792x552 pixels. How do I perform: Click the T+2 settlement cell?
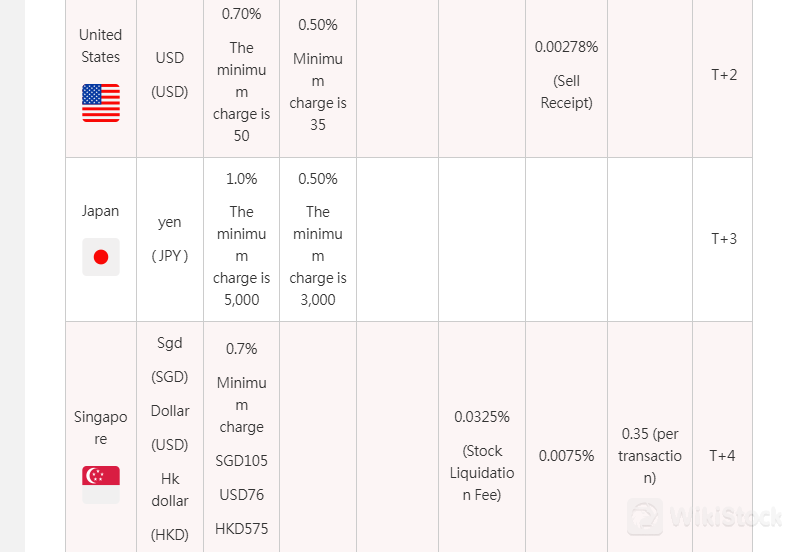[724, 75]
